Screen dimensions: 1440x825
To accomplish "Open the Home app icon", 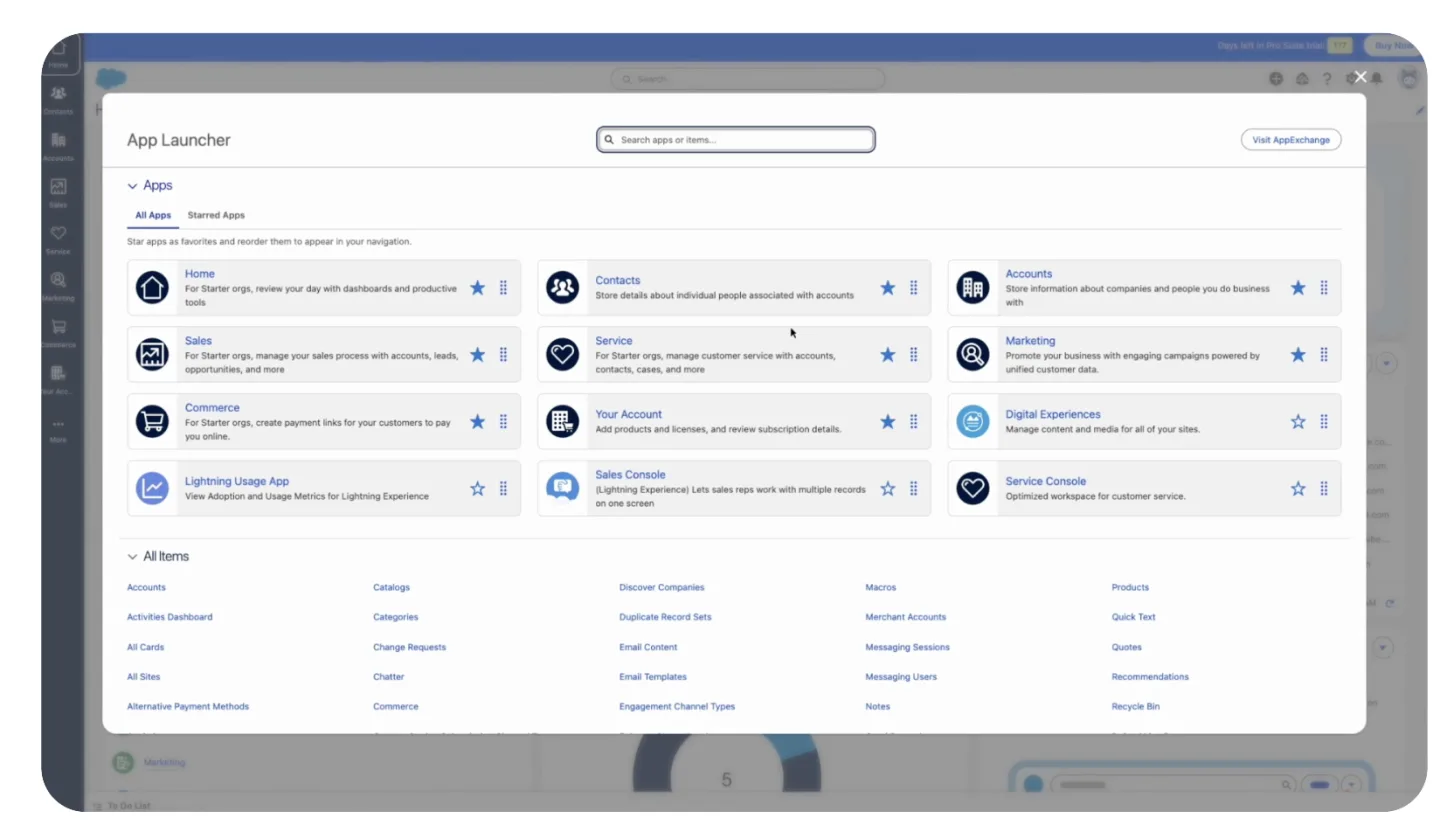I will point(152,288).
